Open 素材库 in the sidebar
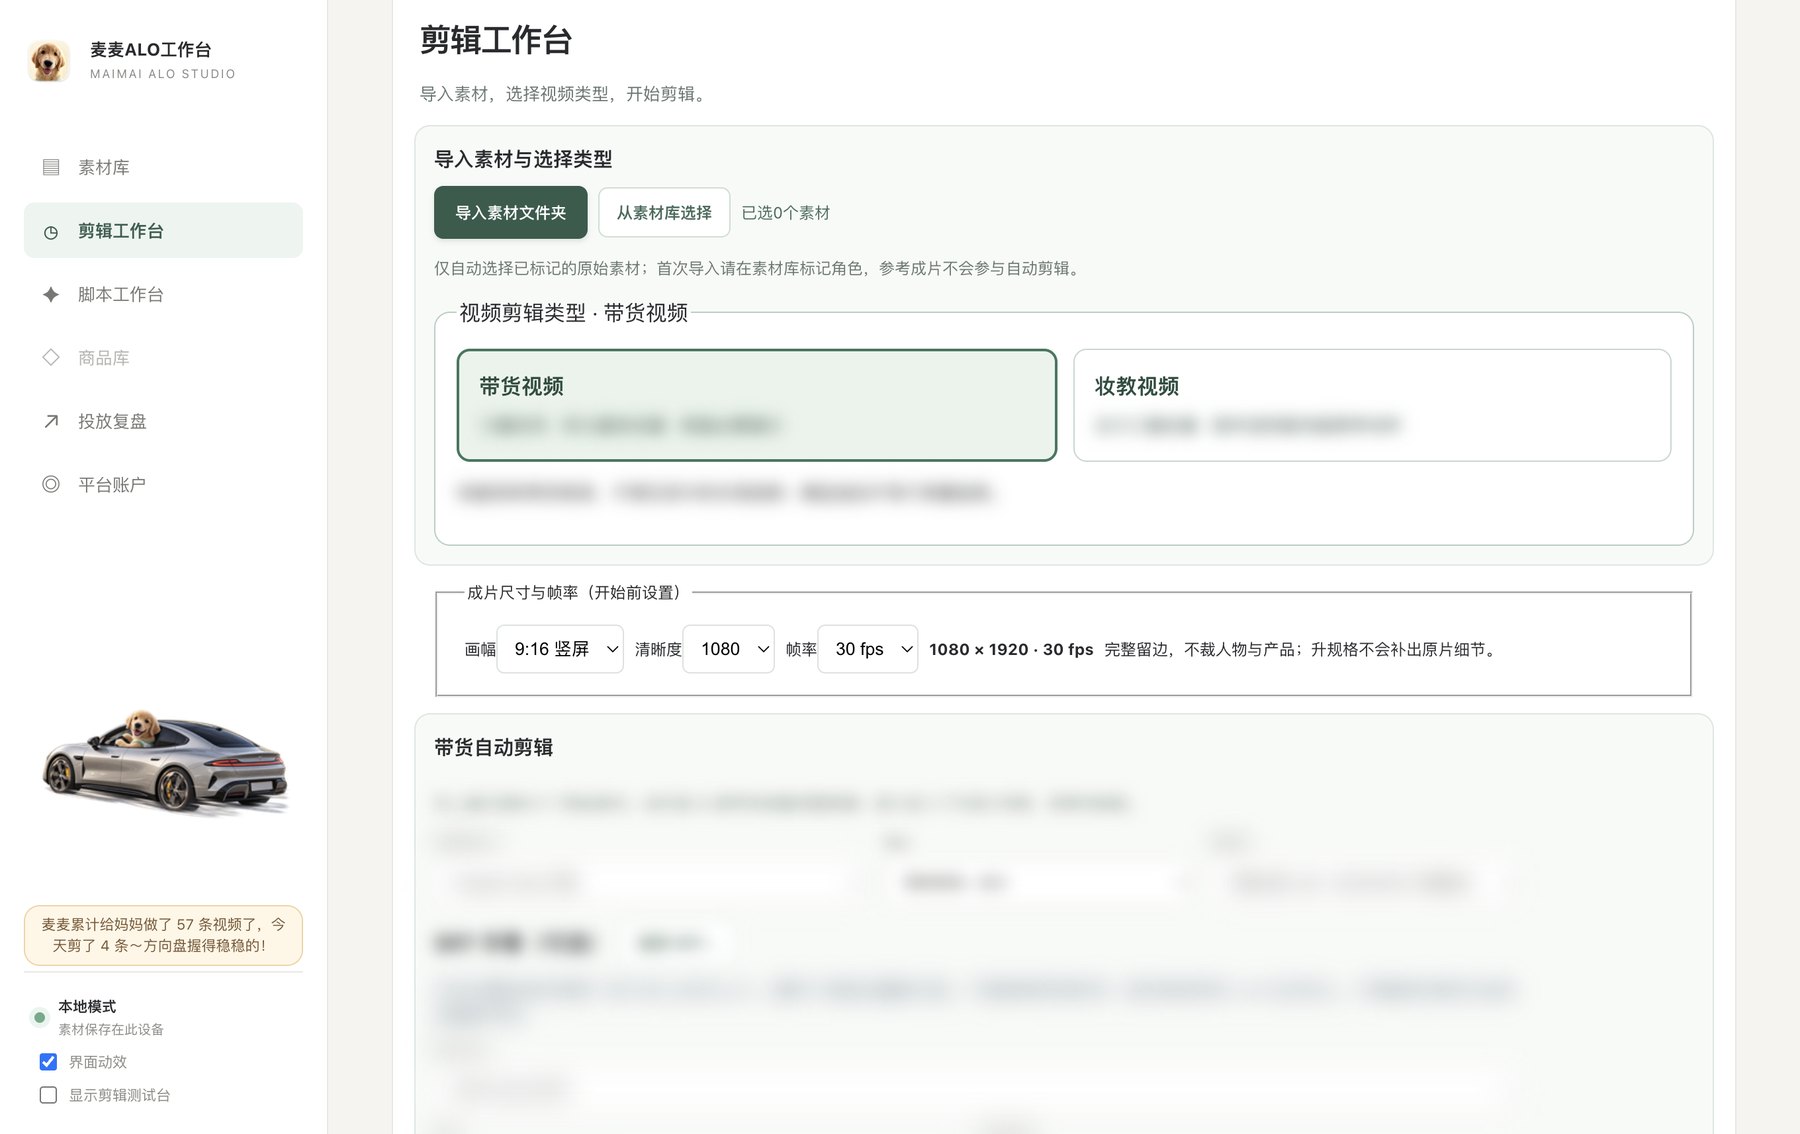1800x1134 pixels. [163, 167]
